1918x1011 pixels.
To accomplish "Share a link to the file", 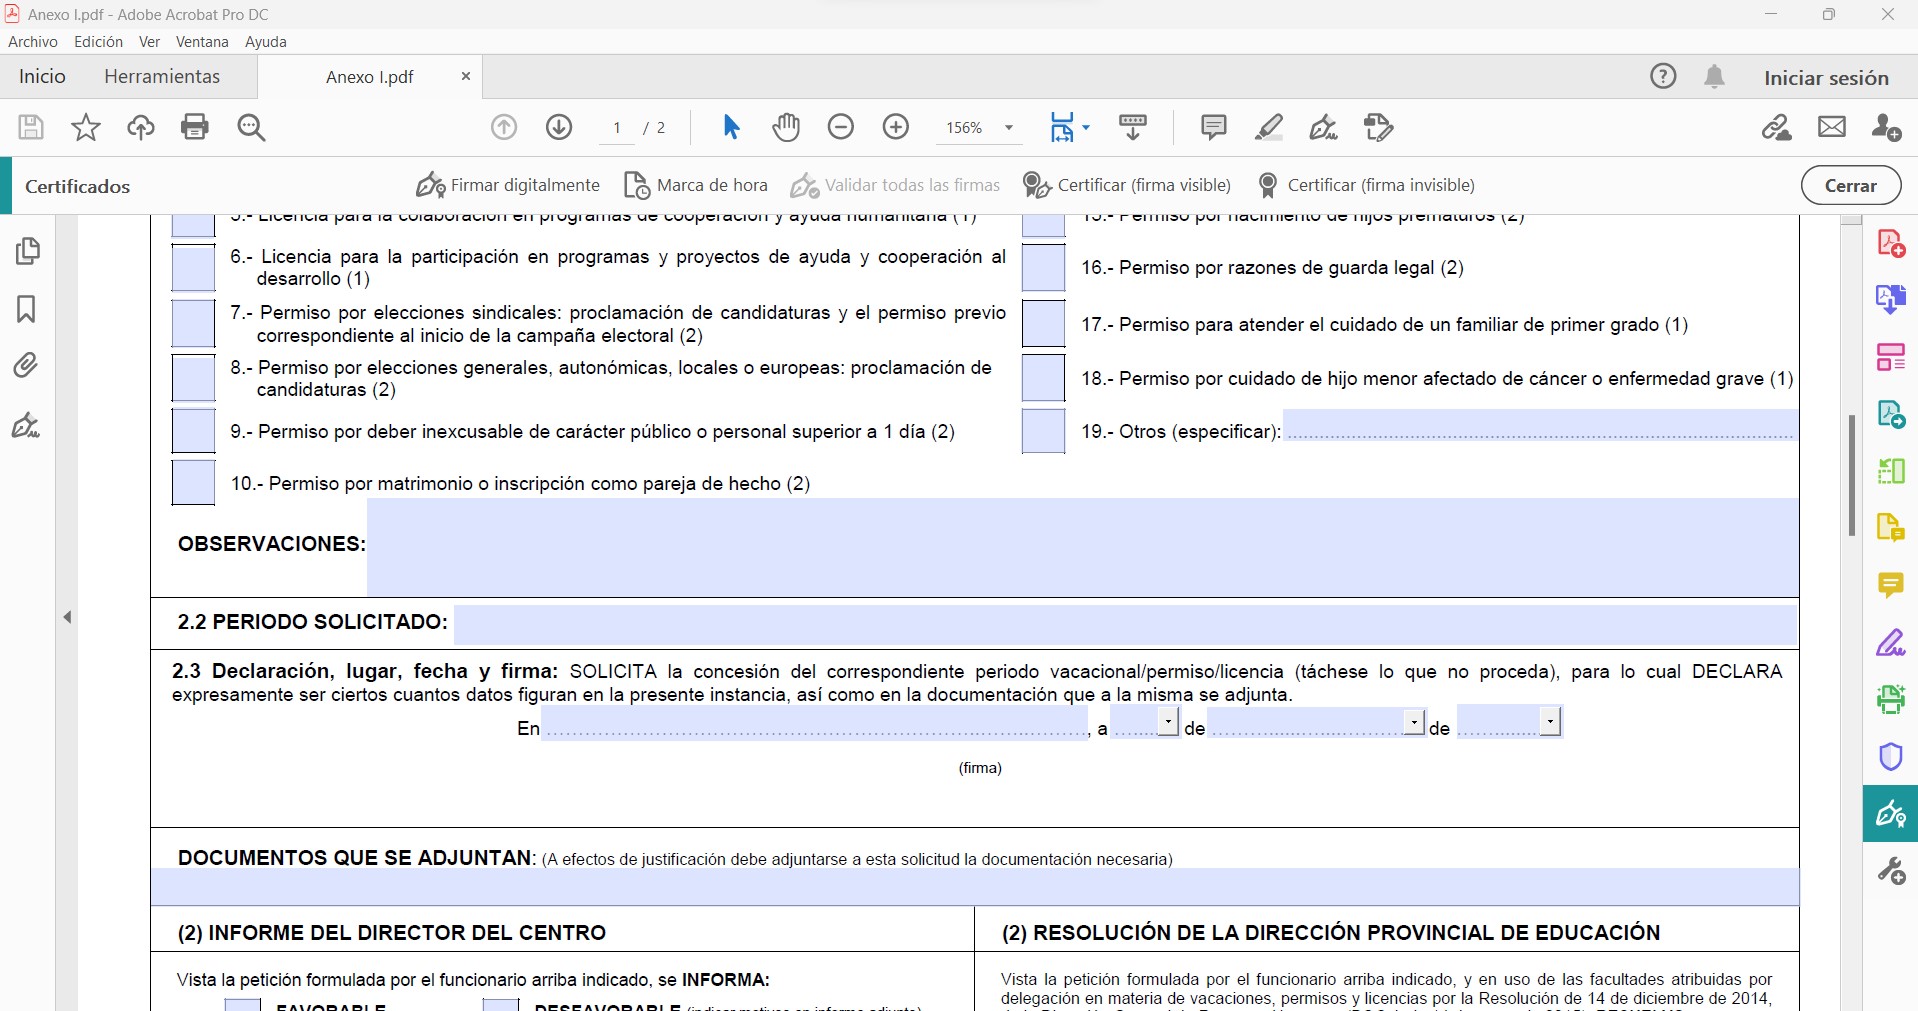I will point(1777,127).
